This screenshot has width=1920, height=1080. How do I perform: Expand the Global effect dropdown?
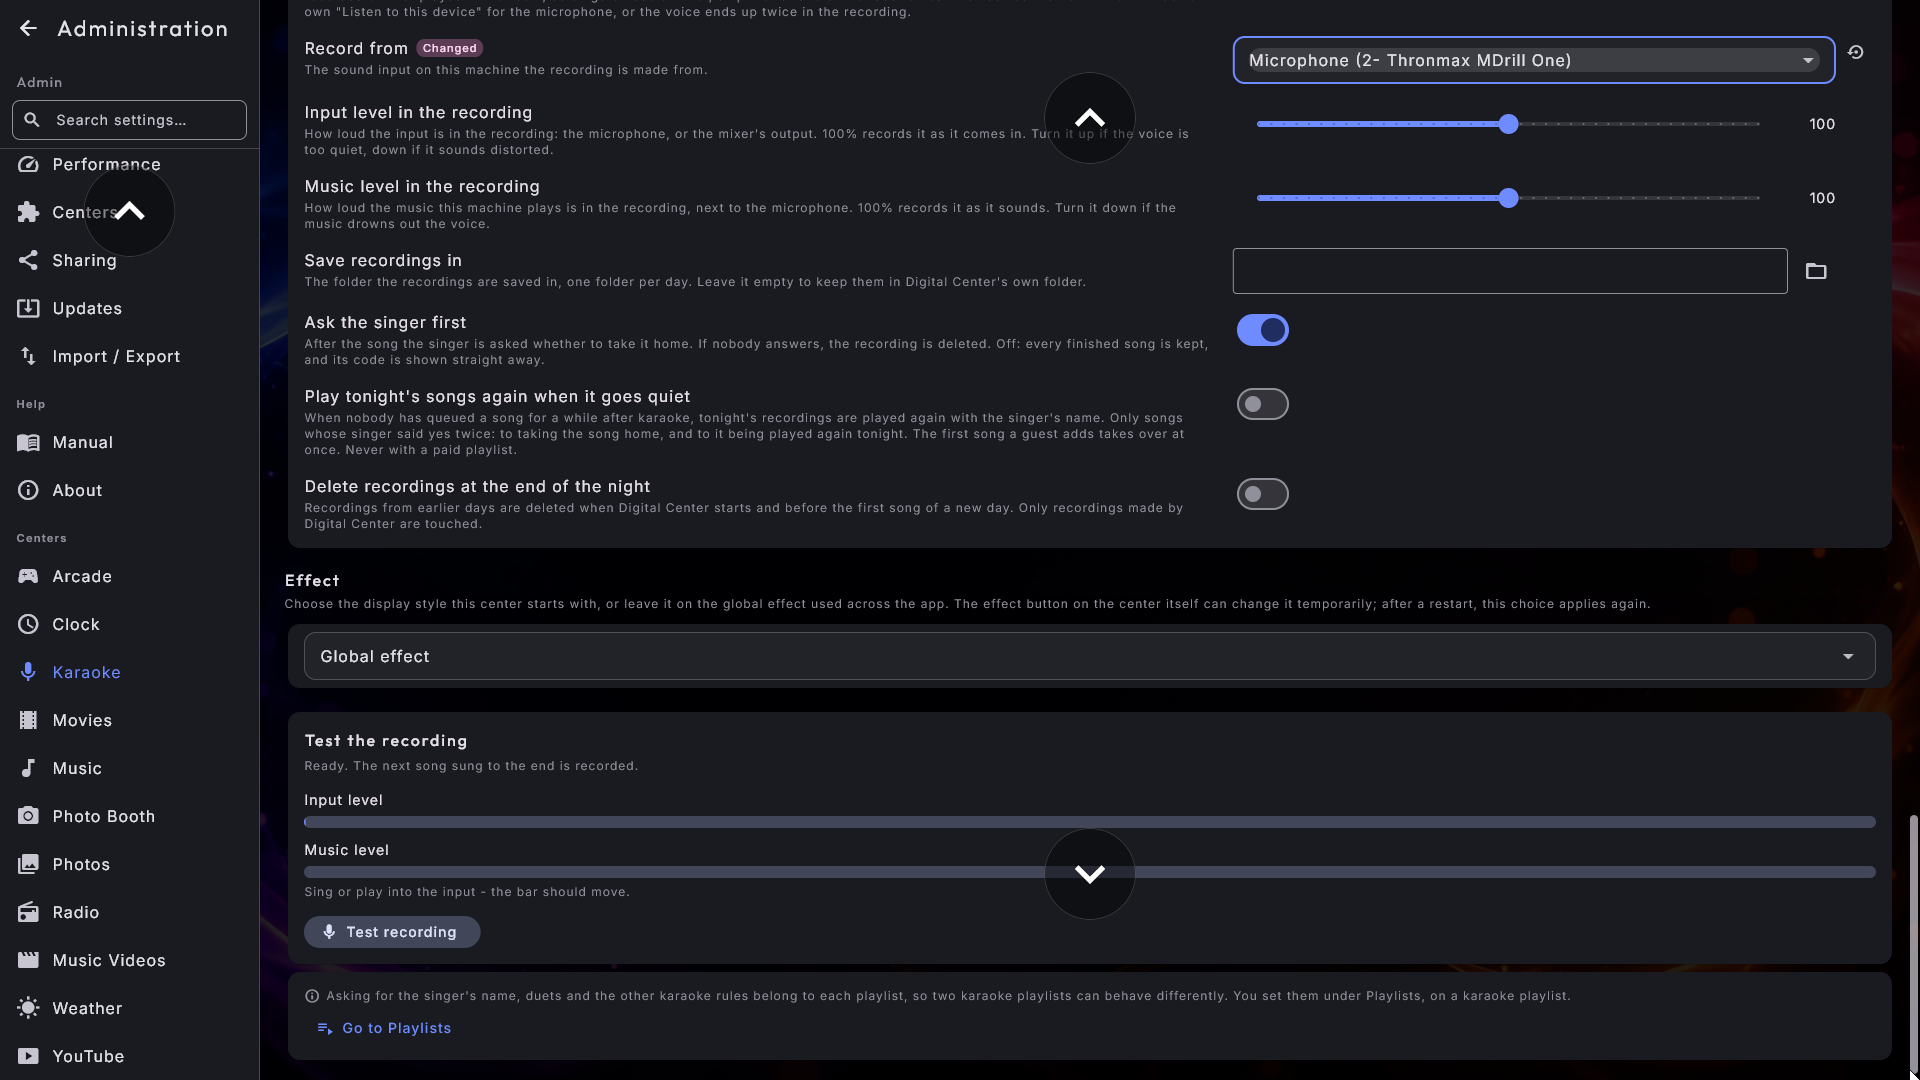pos(1089,656)
